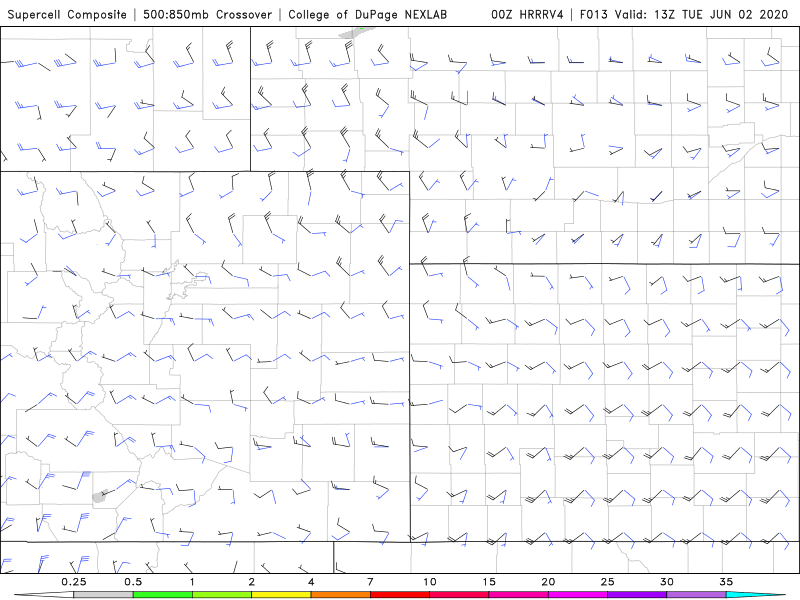
Task: Click the legend value 15
Action: [489, 582]
